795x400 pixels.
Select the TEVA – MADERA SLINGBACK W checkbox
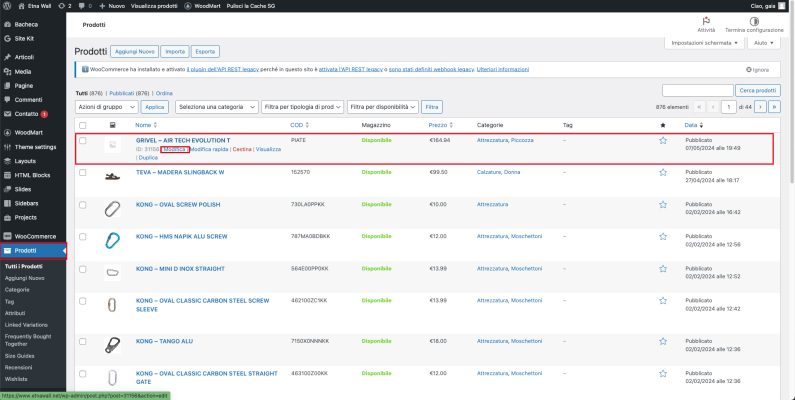coord(83,173)
